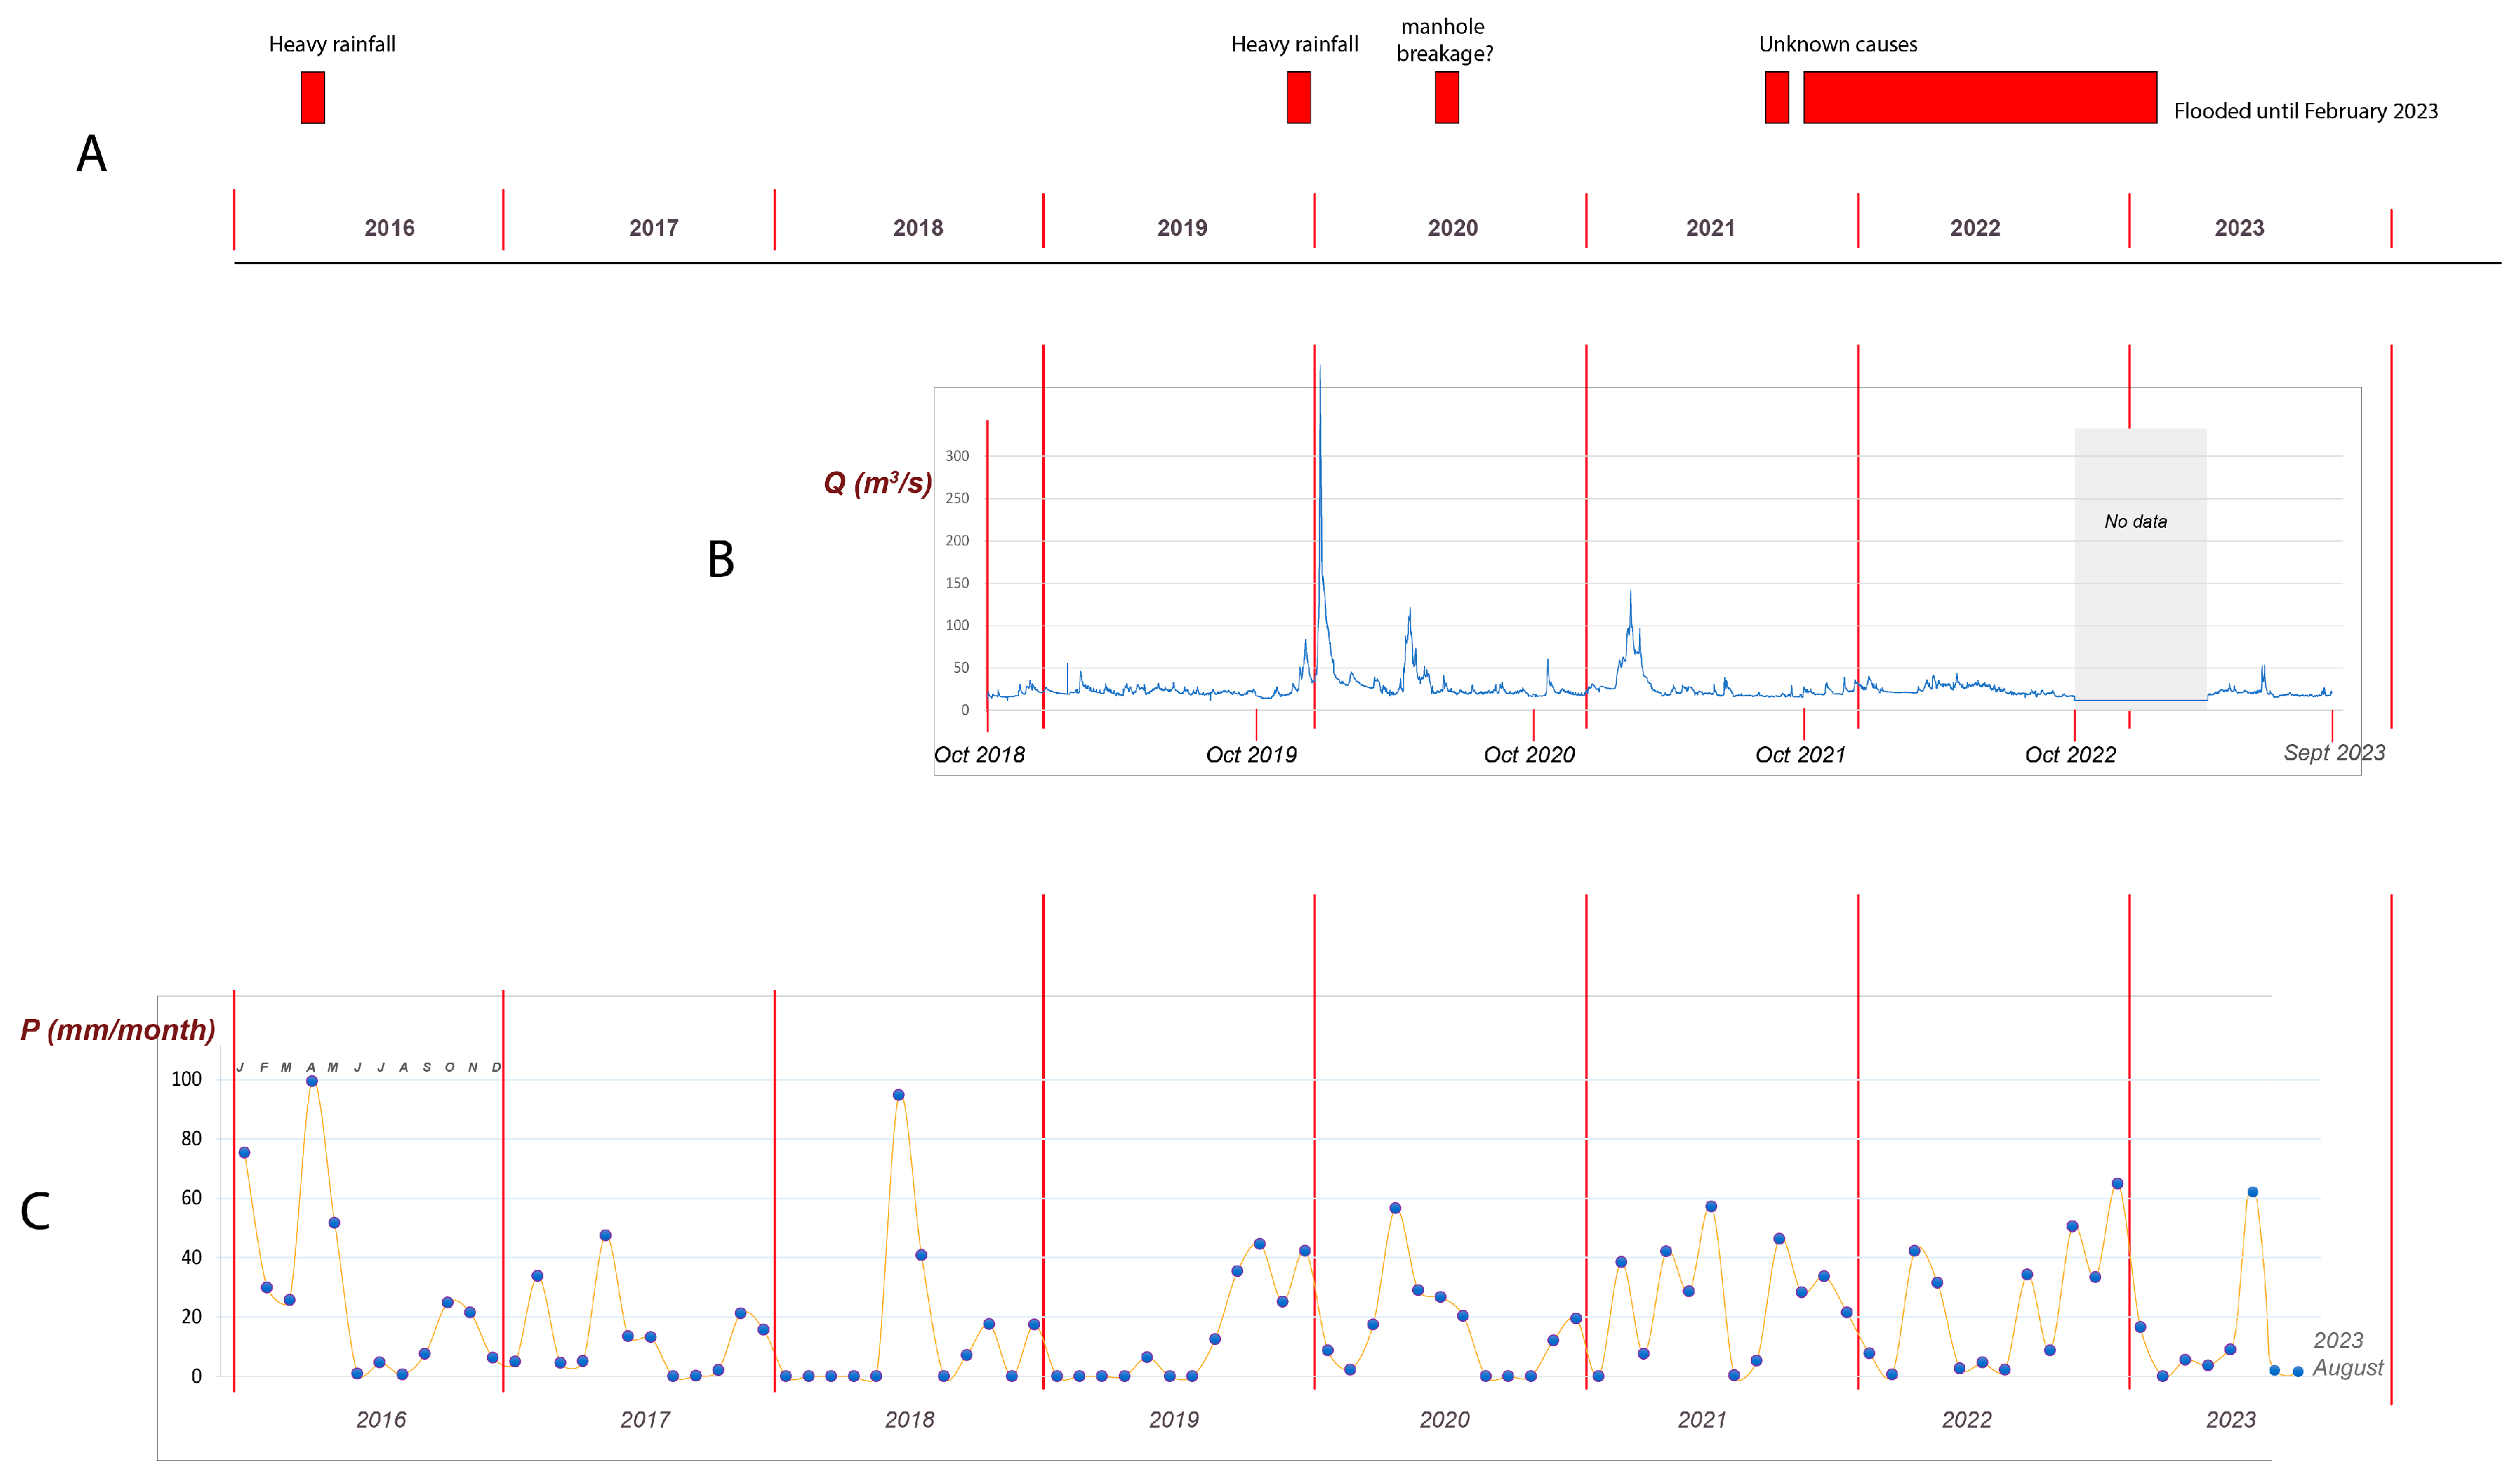Image resolution: width=2519 pixels, height=1484 pixels.
Task: Click the 2018 precipitation peak data point
Action: coord(898,1095)
